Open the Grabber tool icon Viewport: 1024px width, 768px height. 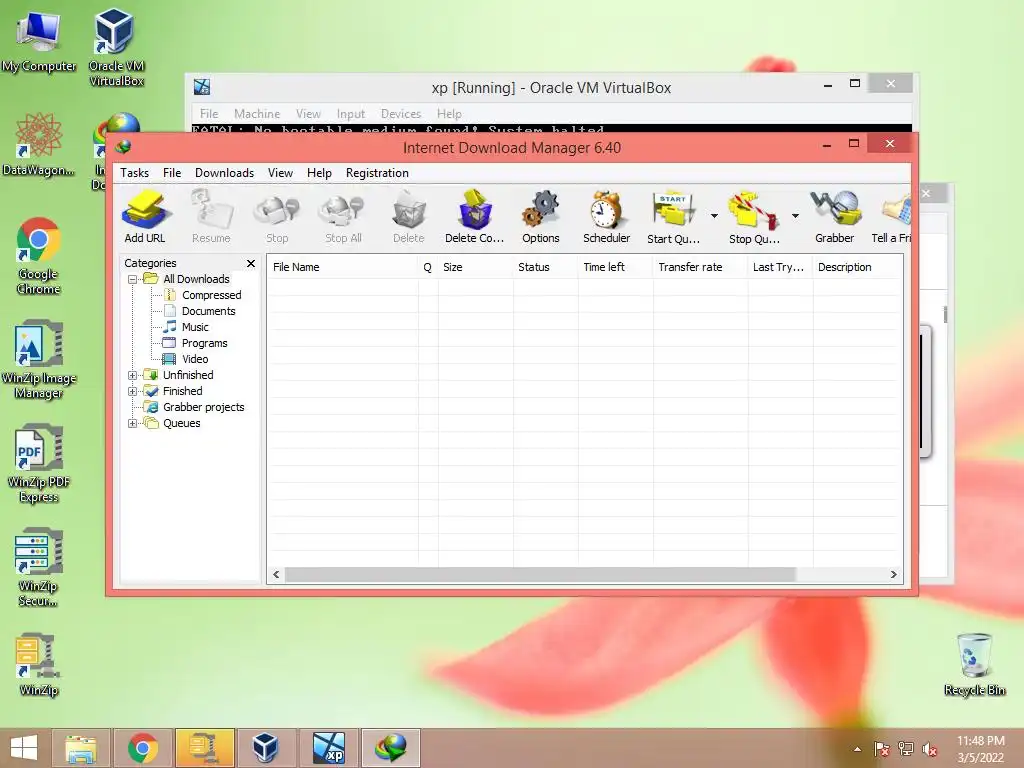click(x=835, y=217)
